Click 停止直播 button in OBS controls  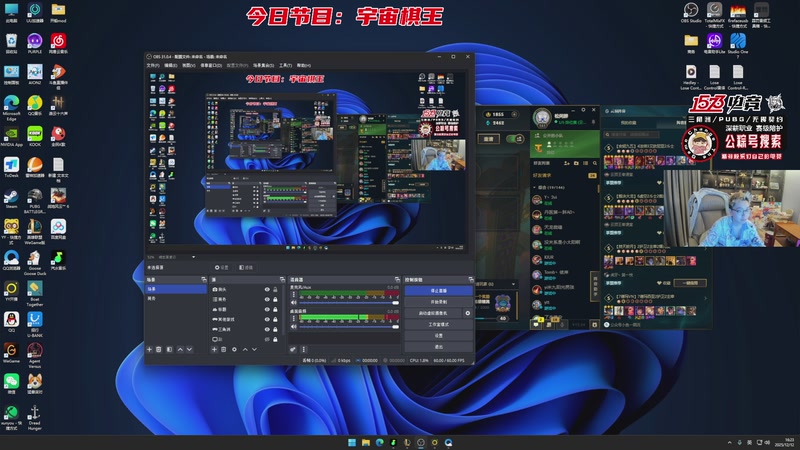[438, 290]
